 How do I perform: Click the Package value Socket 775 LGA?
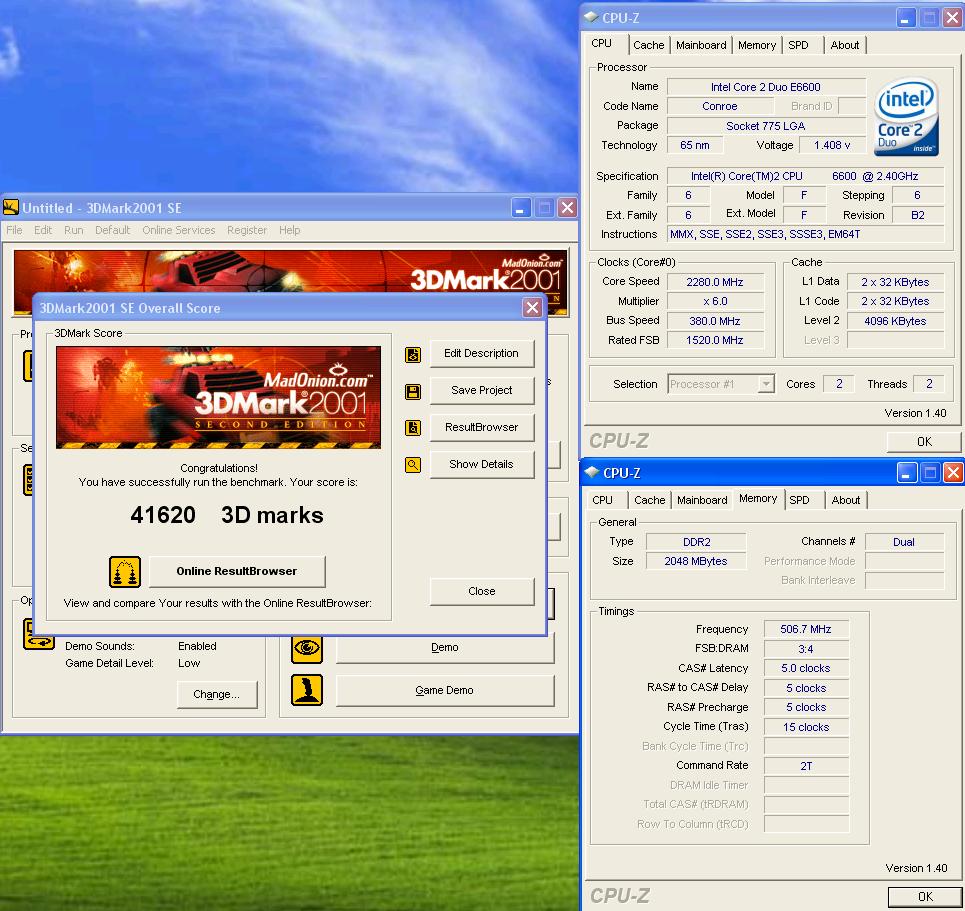(x=766, y=126)
